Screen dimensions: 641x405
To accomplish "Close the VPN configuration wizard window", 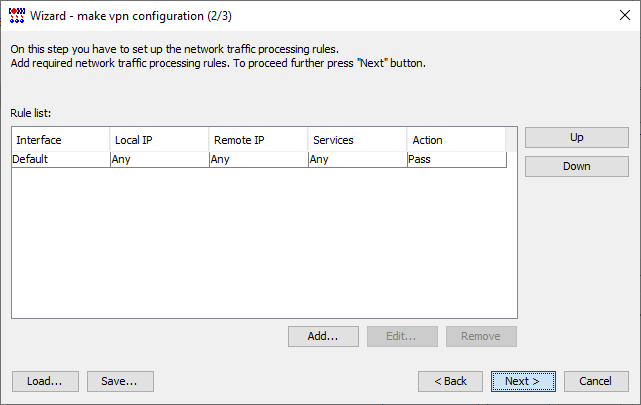I will (624, 16).
